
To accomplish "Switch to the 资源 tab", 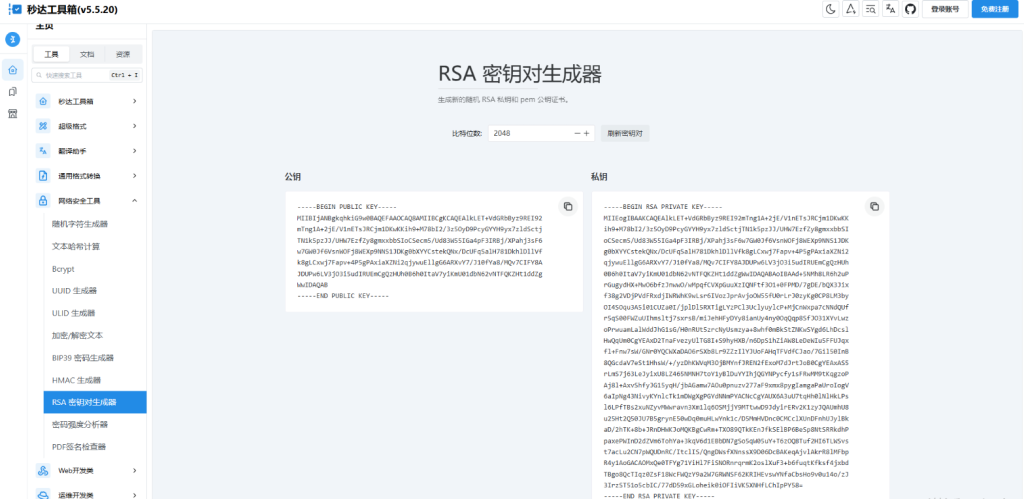I will coord(122,54).
